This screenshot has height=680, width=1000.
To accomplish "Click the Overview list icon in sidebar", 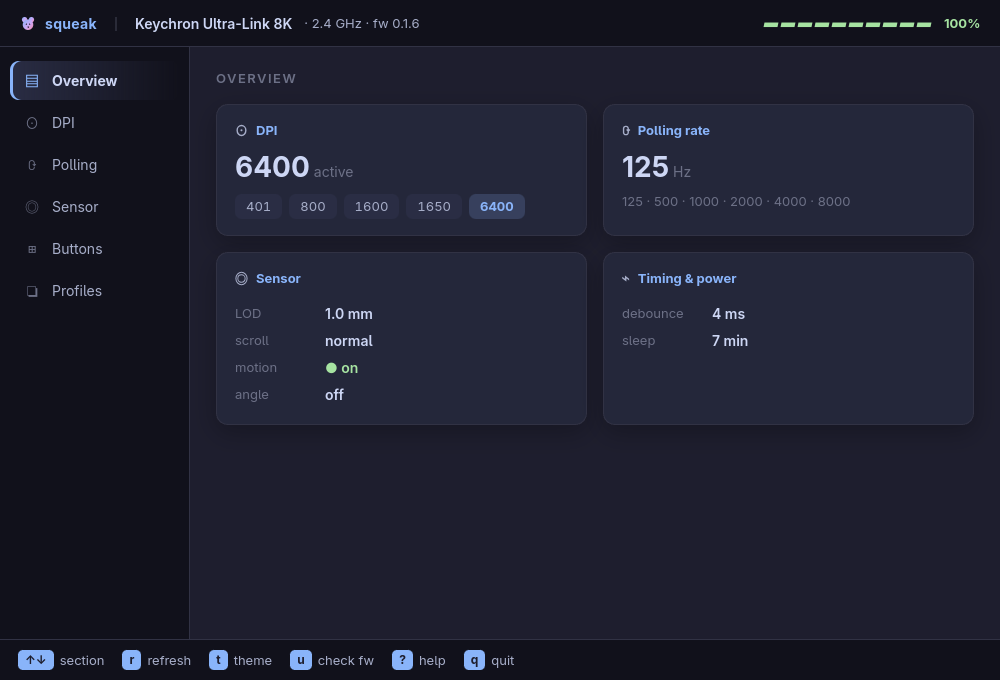I will point(32,81).
